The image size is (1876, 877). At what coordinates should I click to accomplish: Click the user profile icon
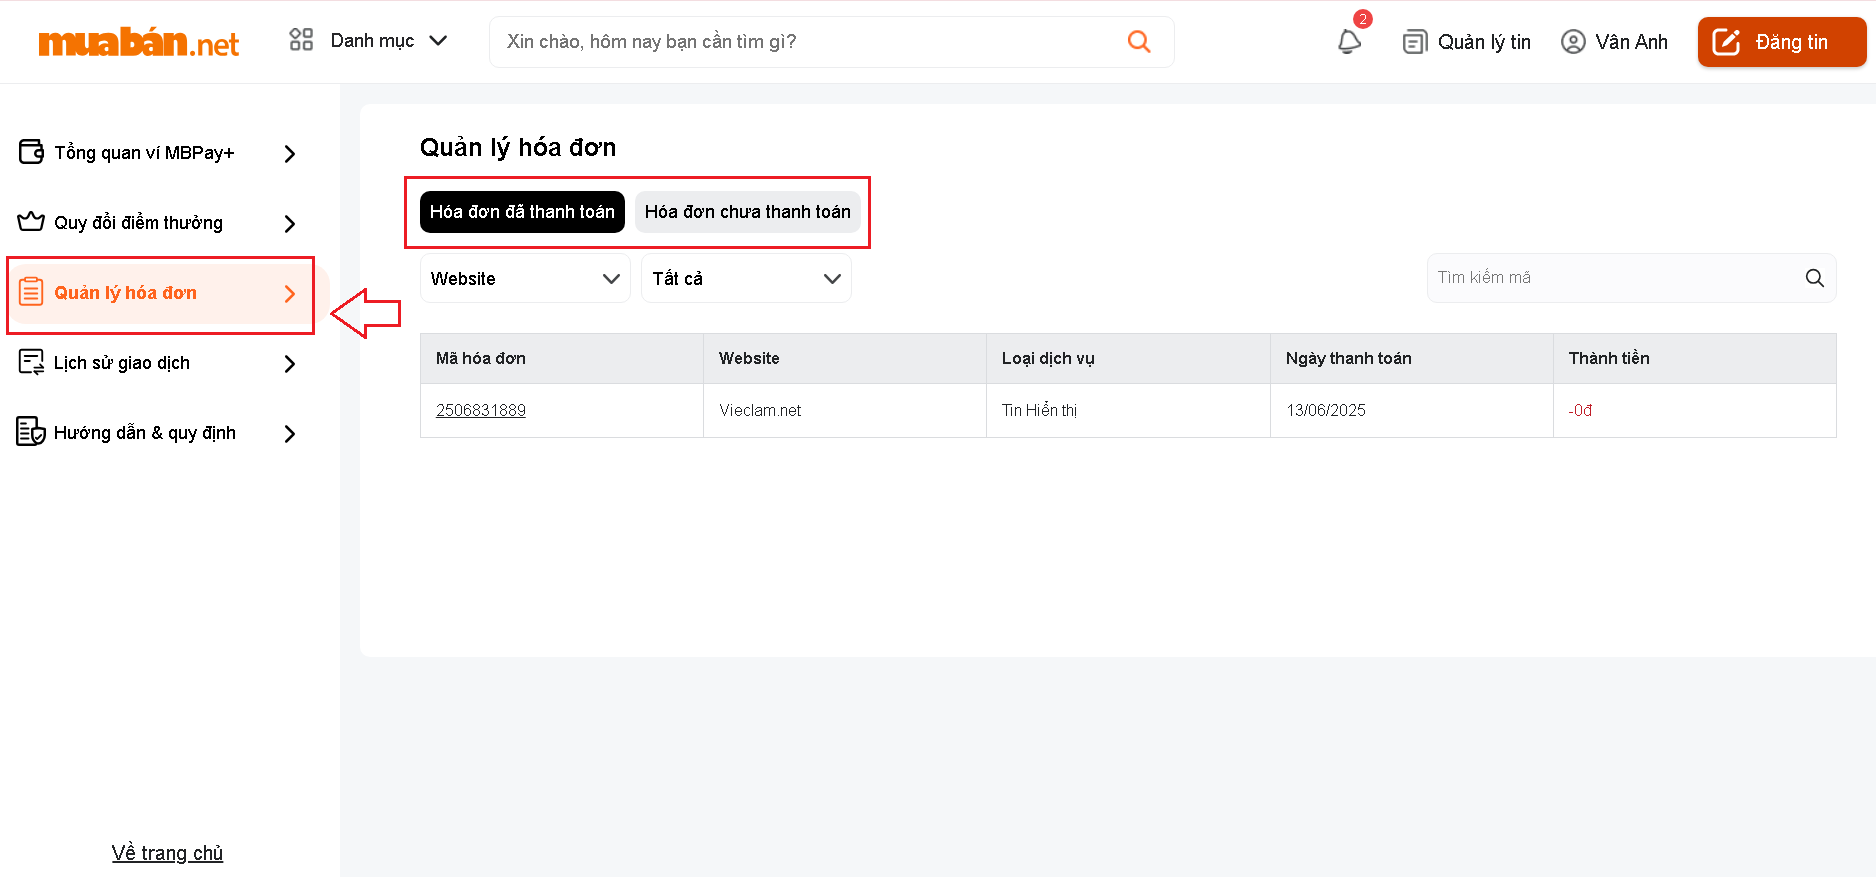(x=1573, y=42)
